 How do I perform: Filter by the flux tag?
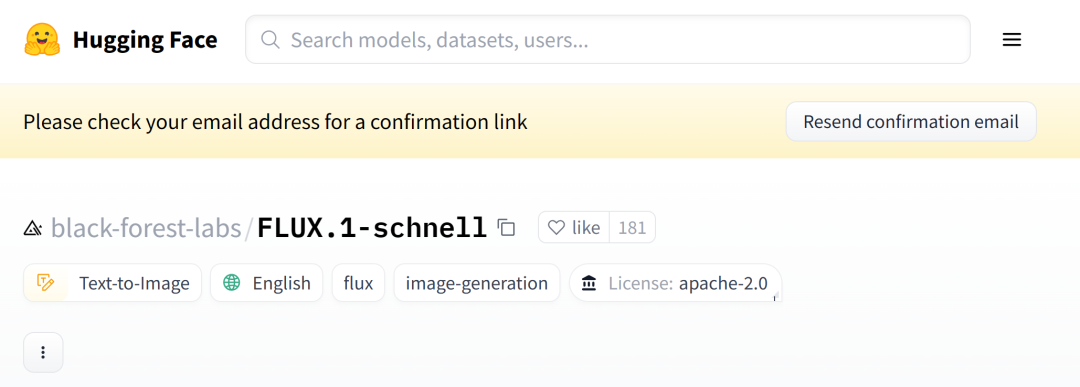point(358,283)
